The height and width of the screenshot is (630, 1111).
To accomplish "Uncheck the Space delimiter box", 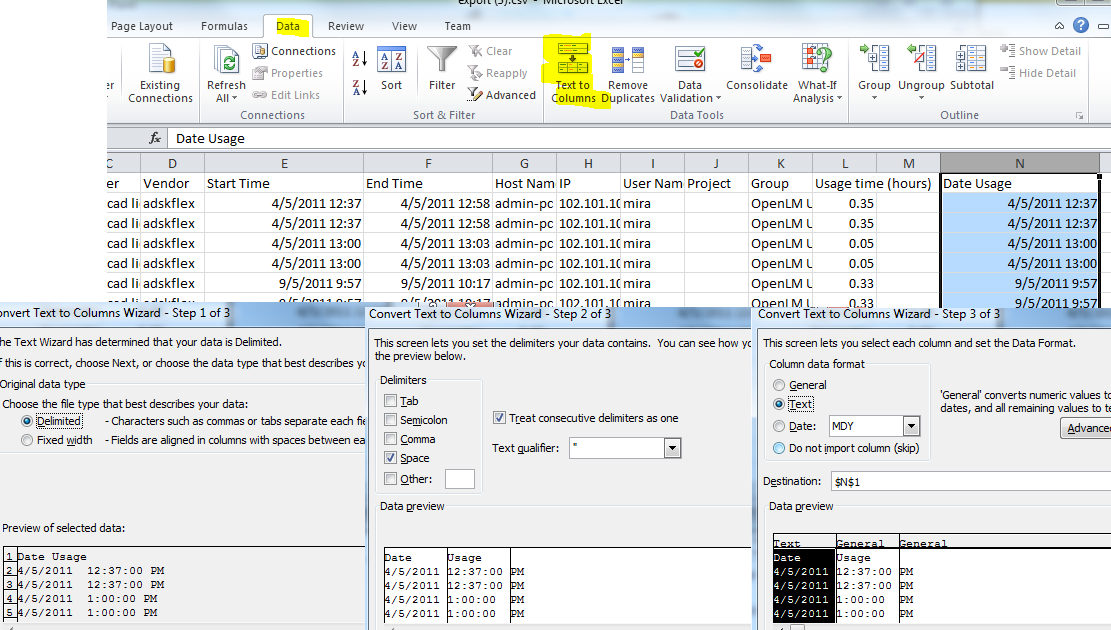I will 390,458.
